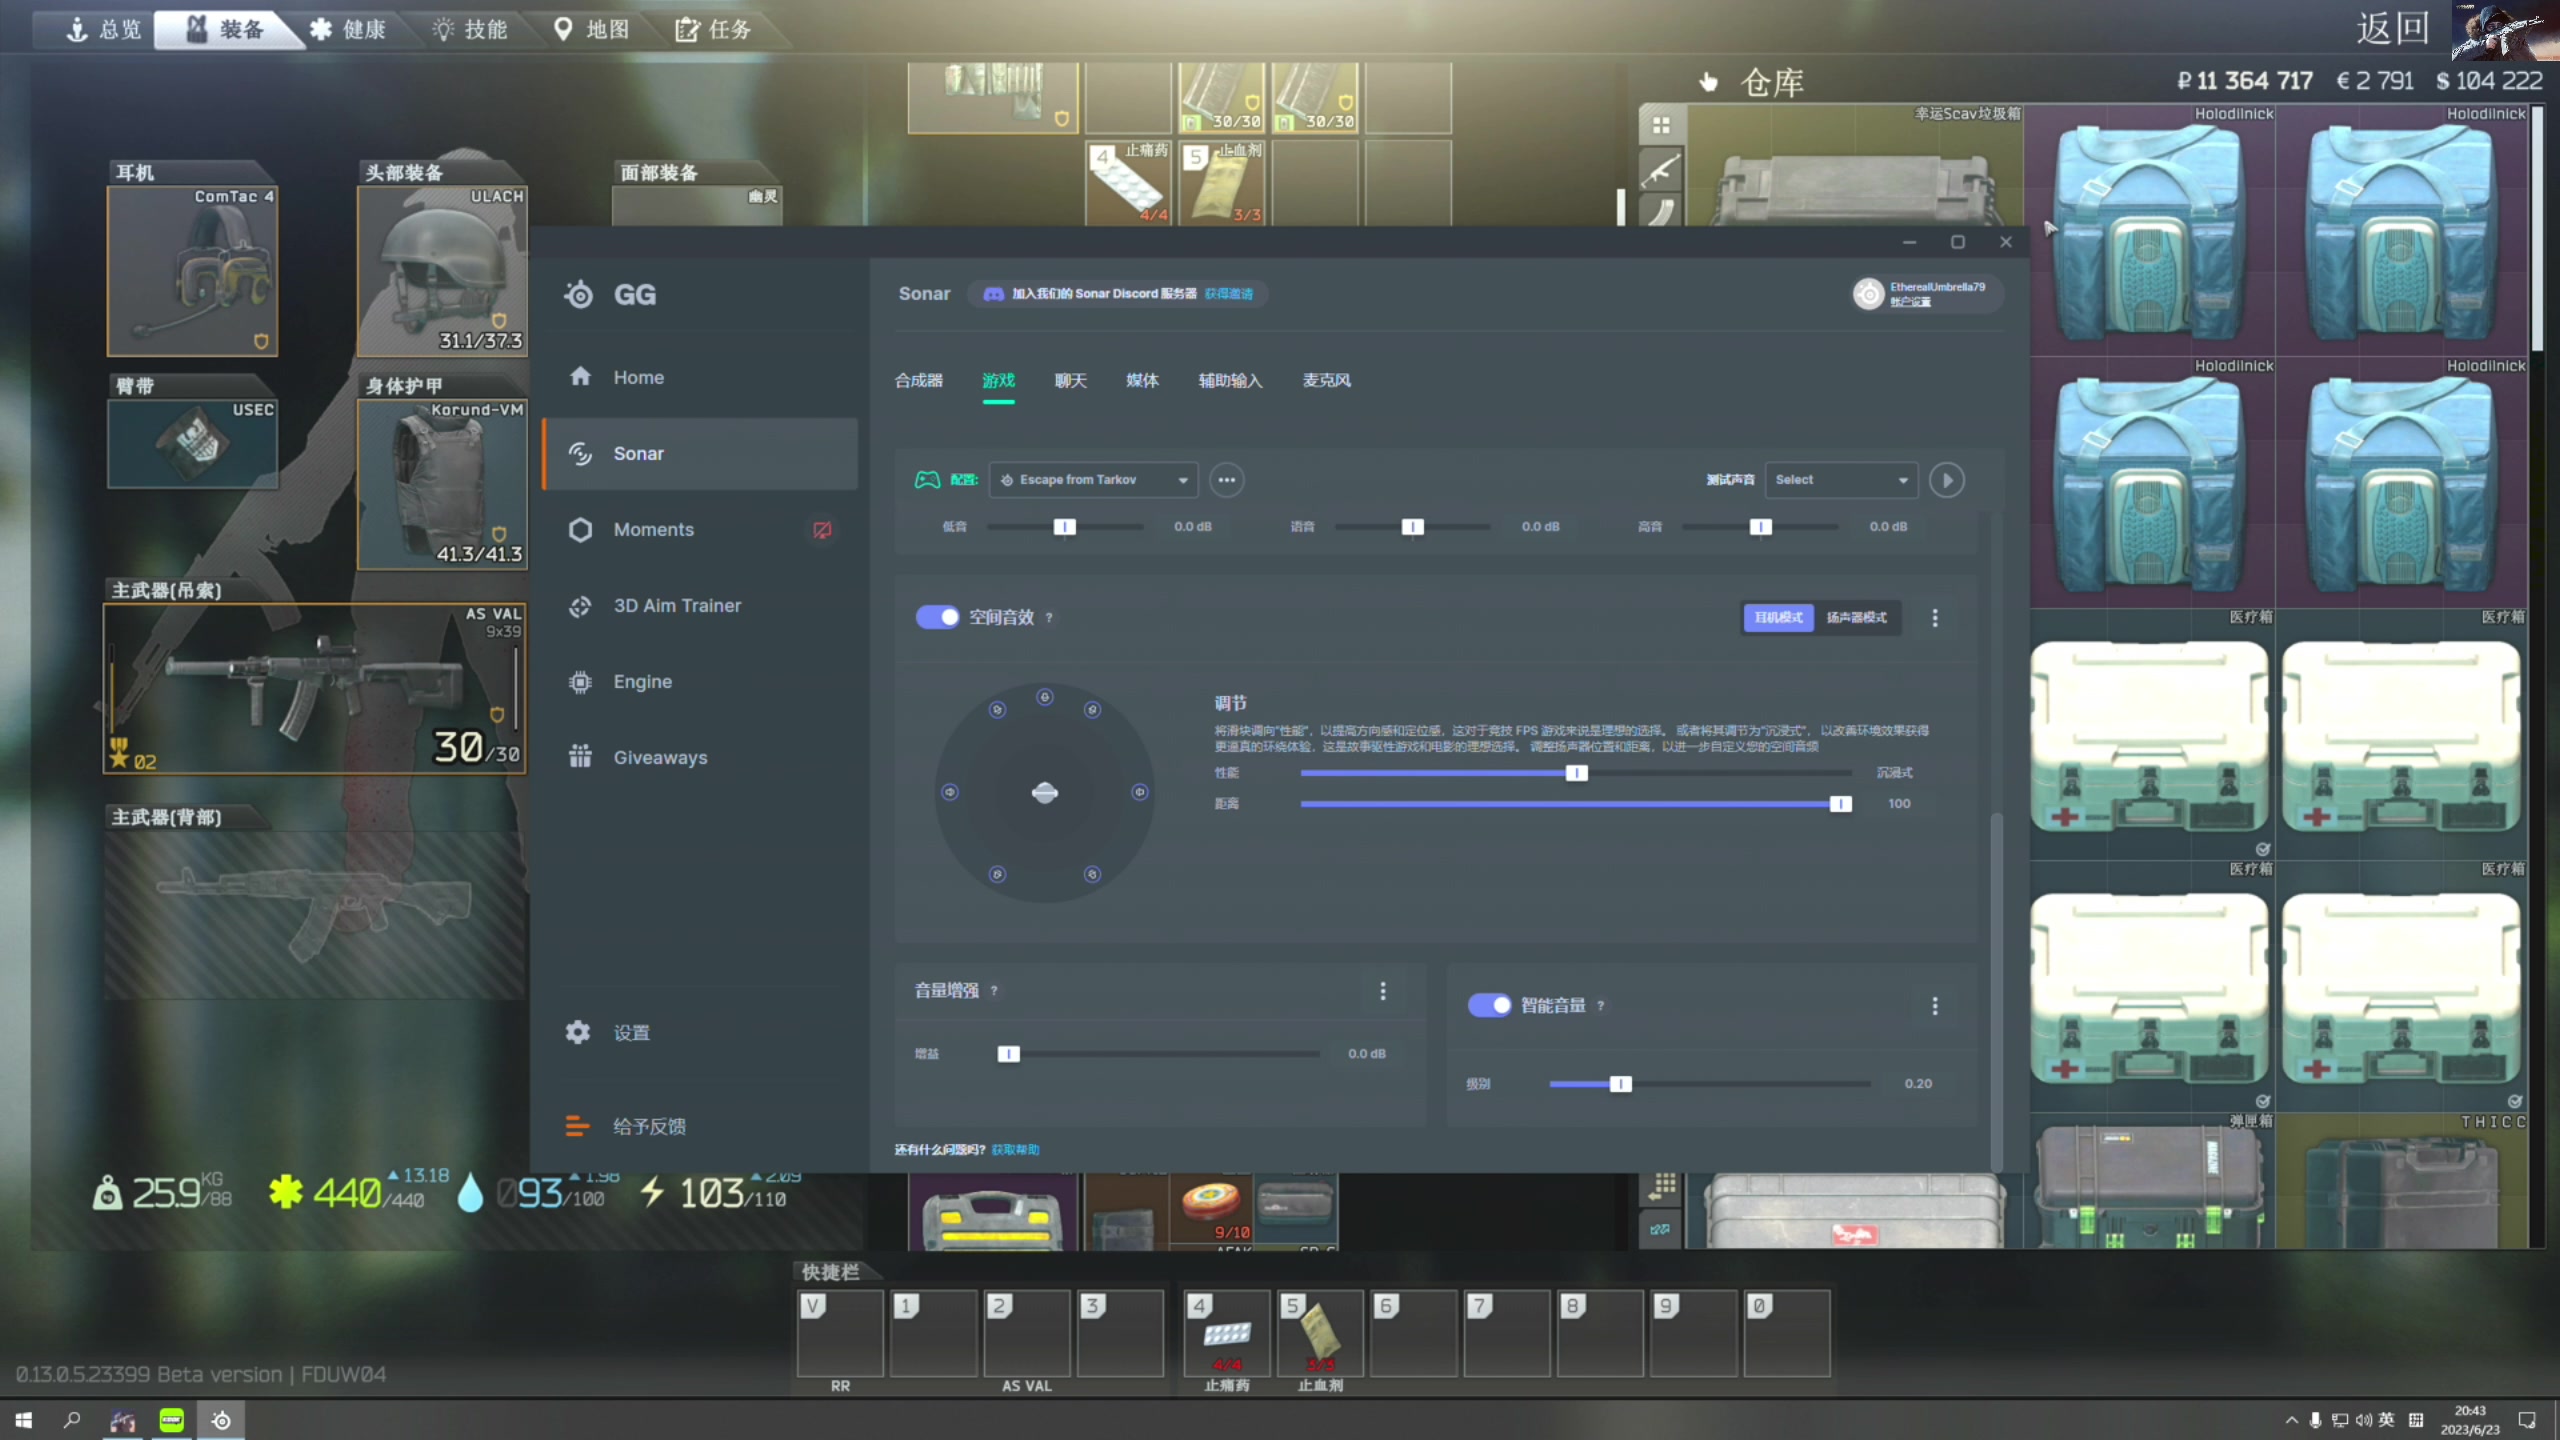Switch to the 麦克风 microphone tab
This screenshot has height=1440, width=2560.
(x=1326, y=380)
